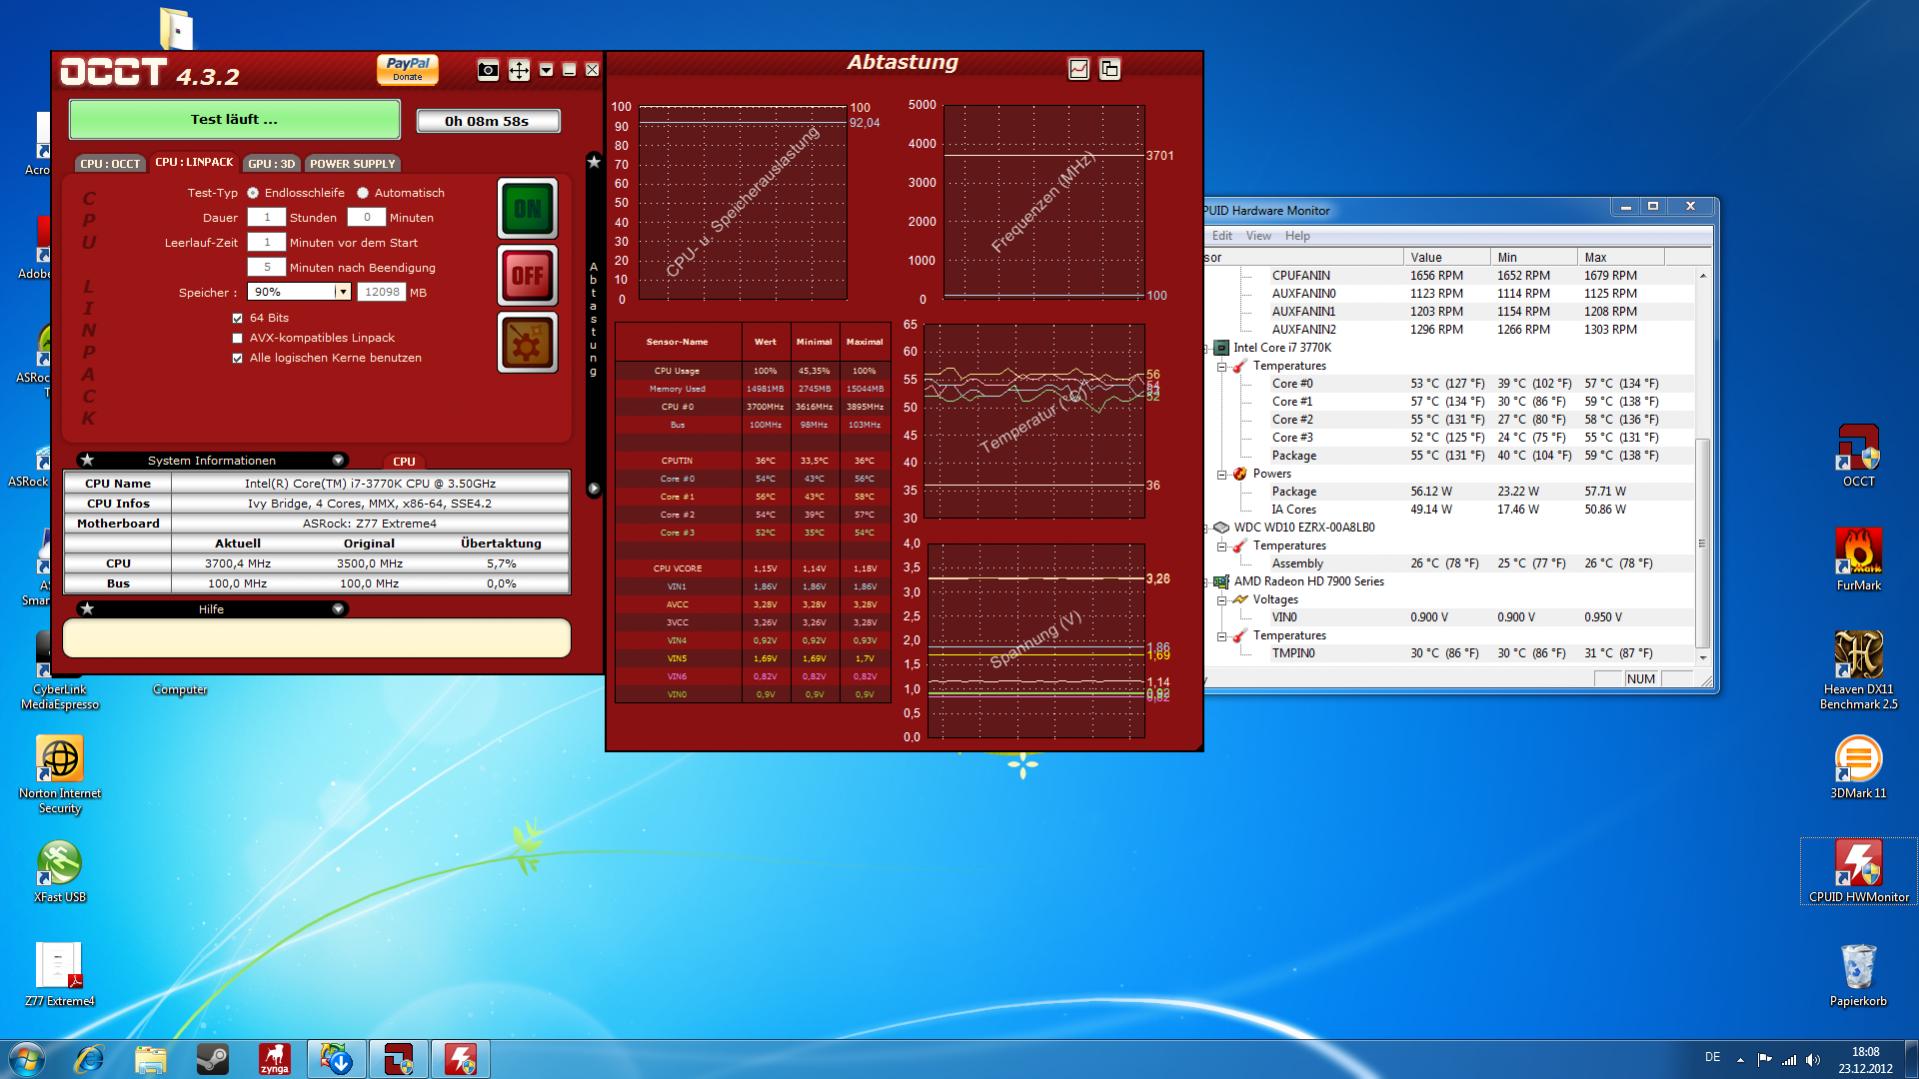Open OCCT settings gear button
This screenshot has height=1079, width=1919.
point(527,342)
